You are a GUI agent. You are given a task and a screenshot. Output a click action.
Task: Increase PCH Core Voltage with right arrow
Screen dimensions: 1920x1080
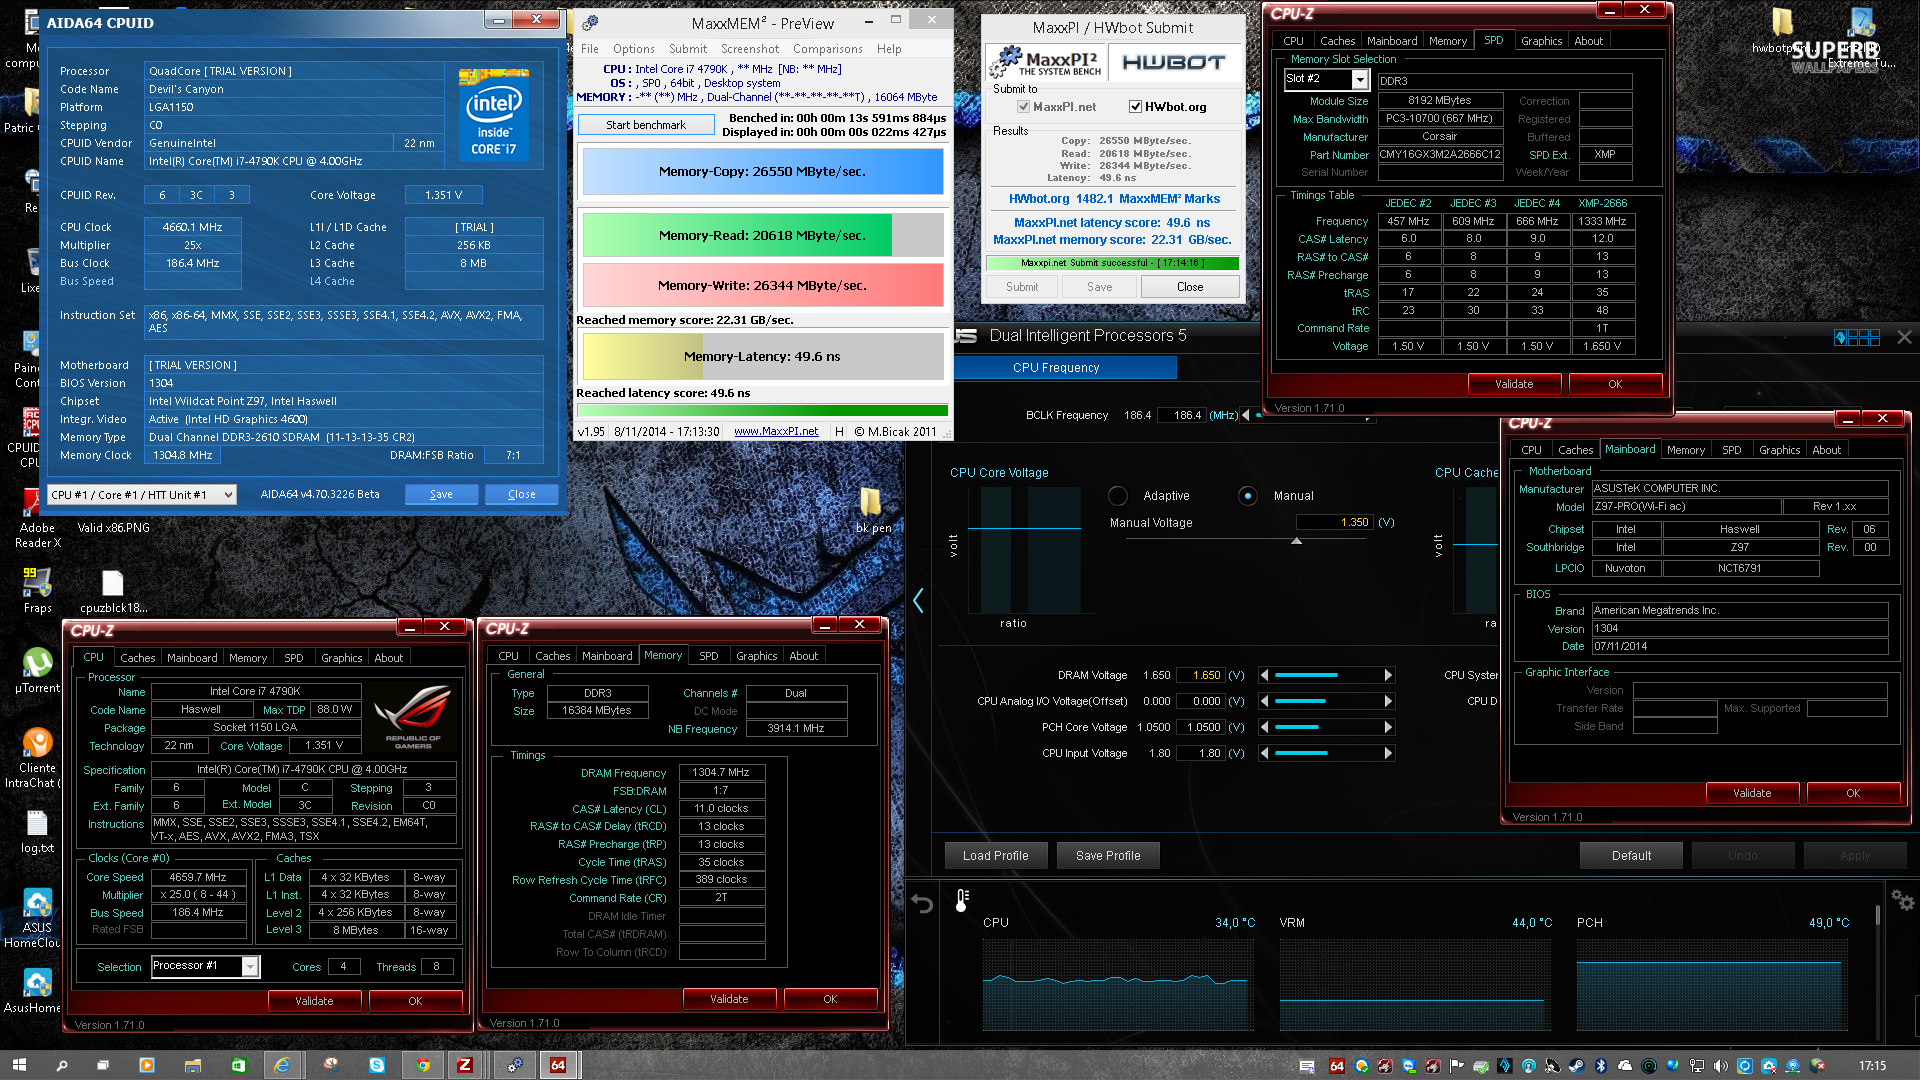1388,728
